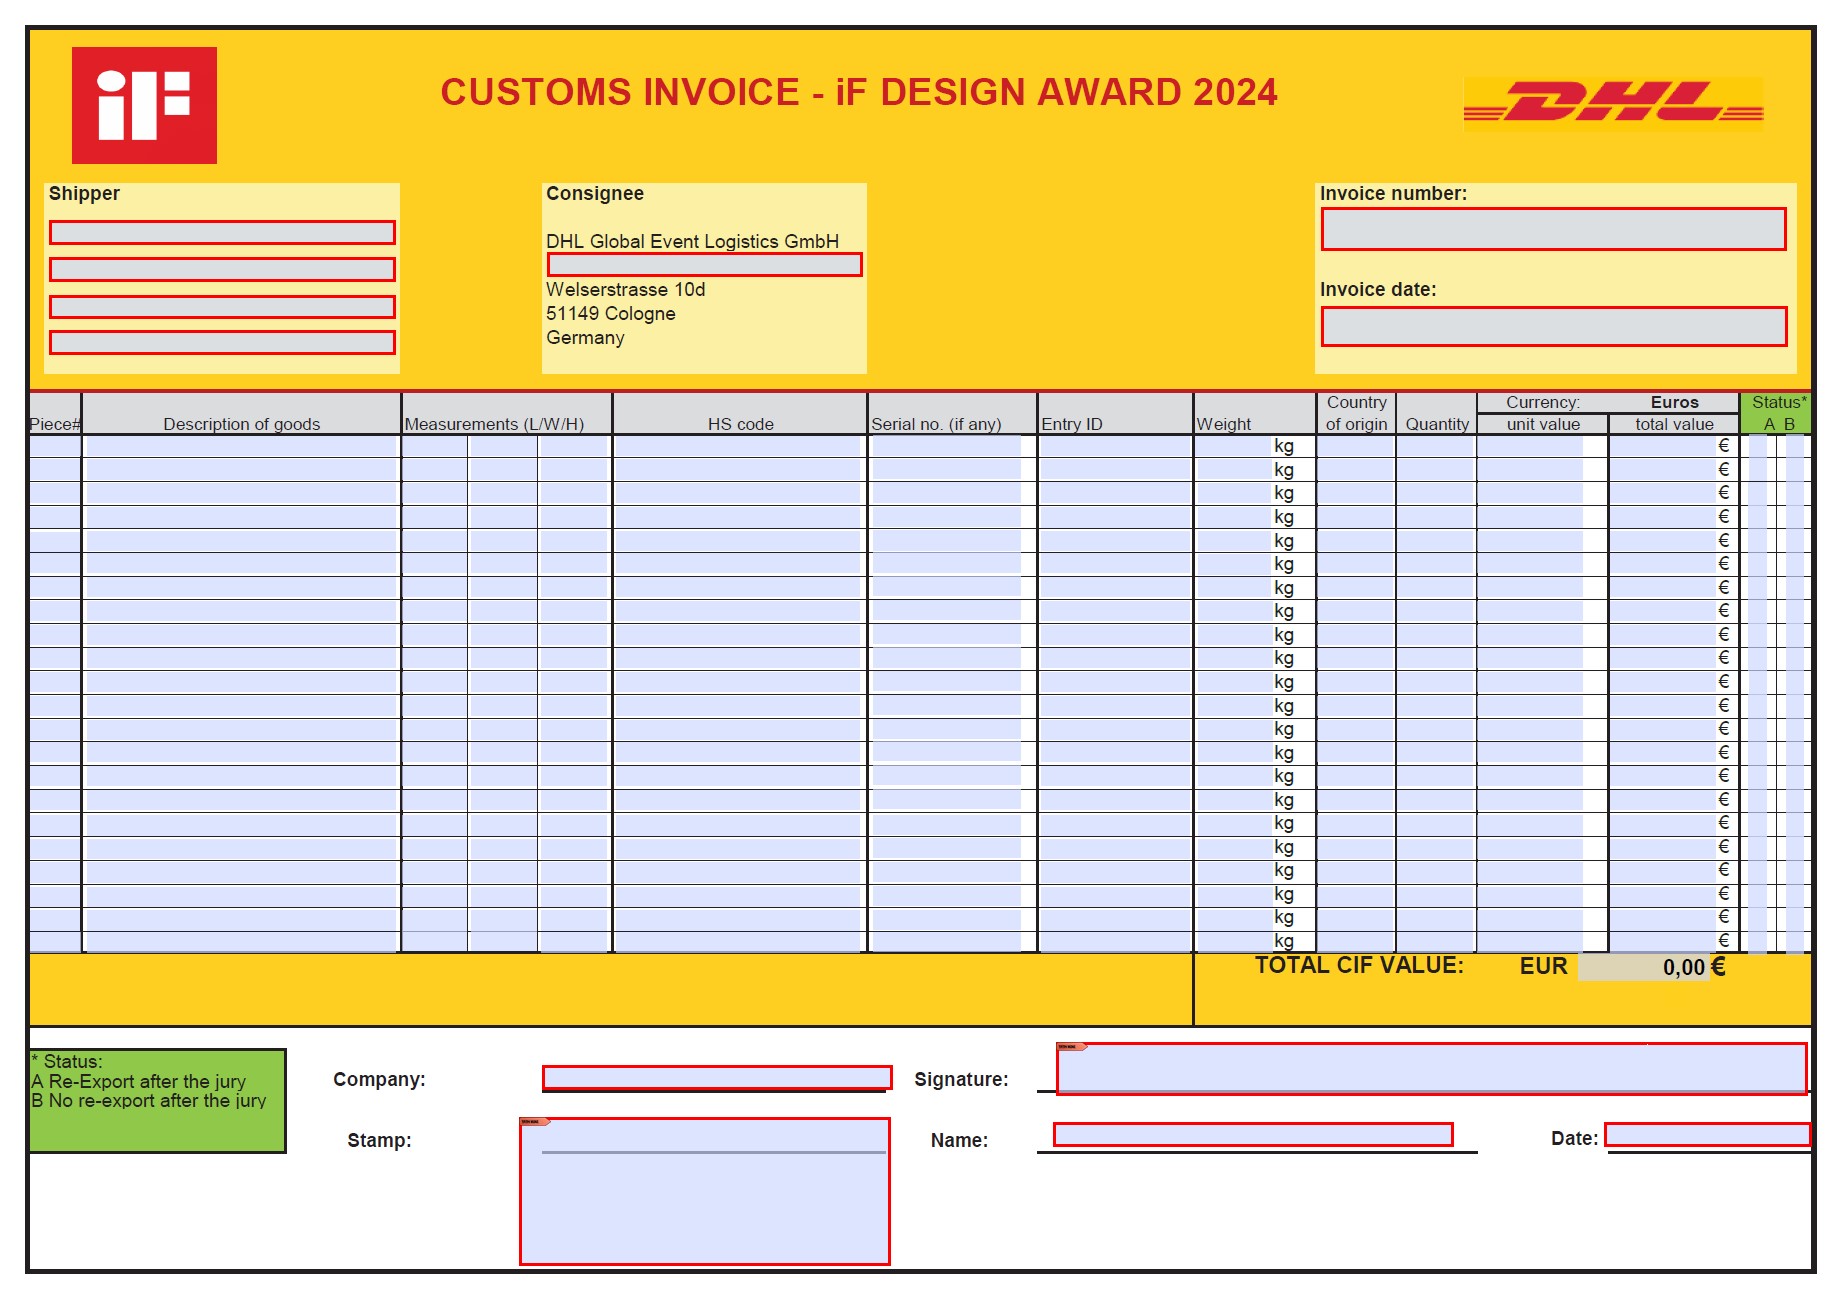
Task: Click the Weight column header
Action: [x=1224, y=424]
